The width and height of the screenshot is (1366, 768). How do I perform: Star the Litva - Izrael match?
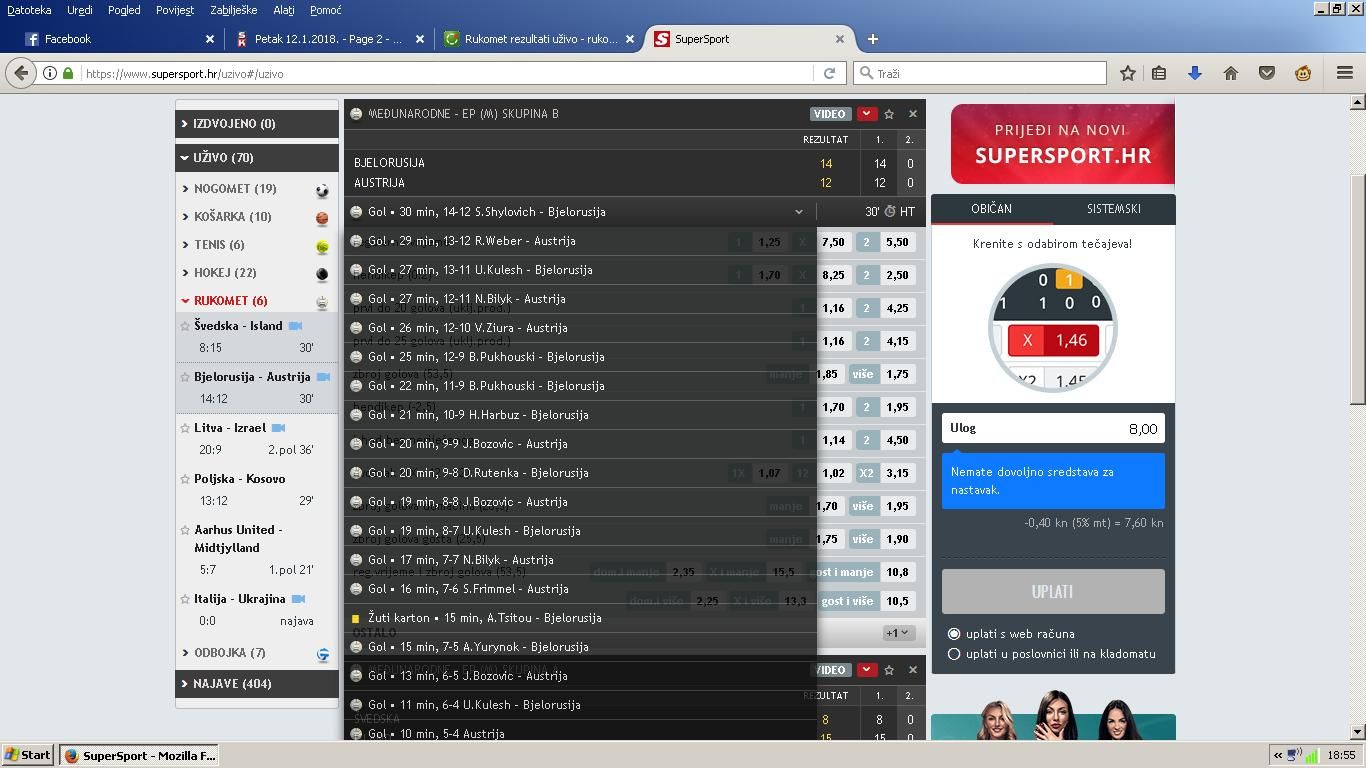(x=185, y=428)
